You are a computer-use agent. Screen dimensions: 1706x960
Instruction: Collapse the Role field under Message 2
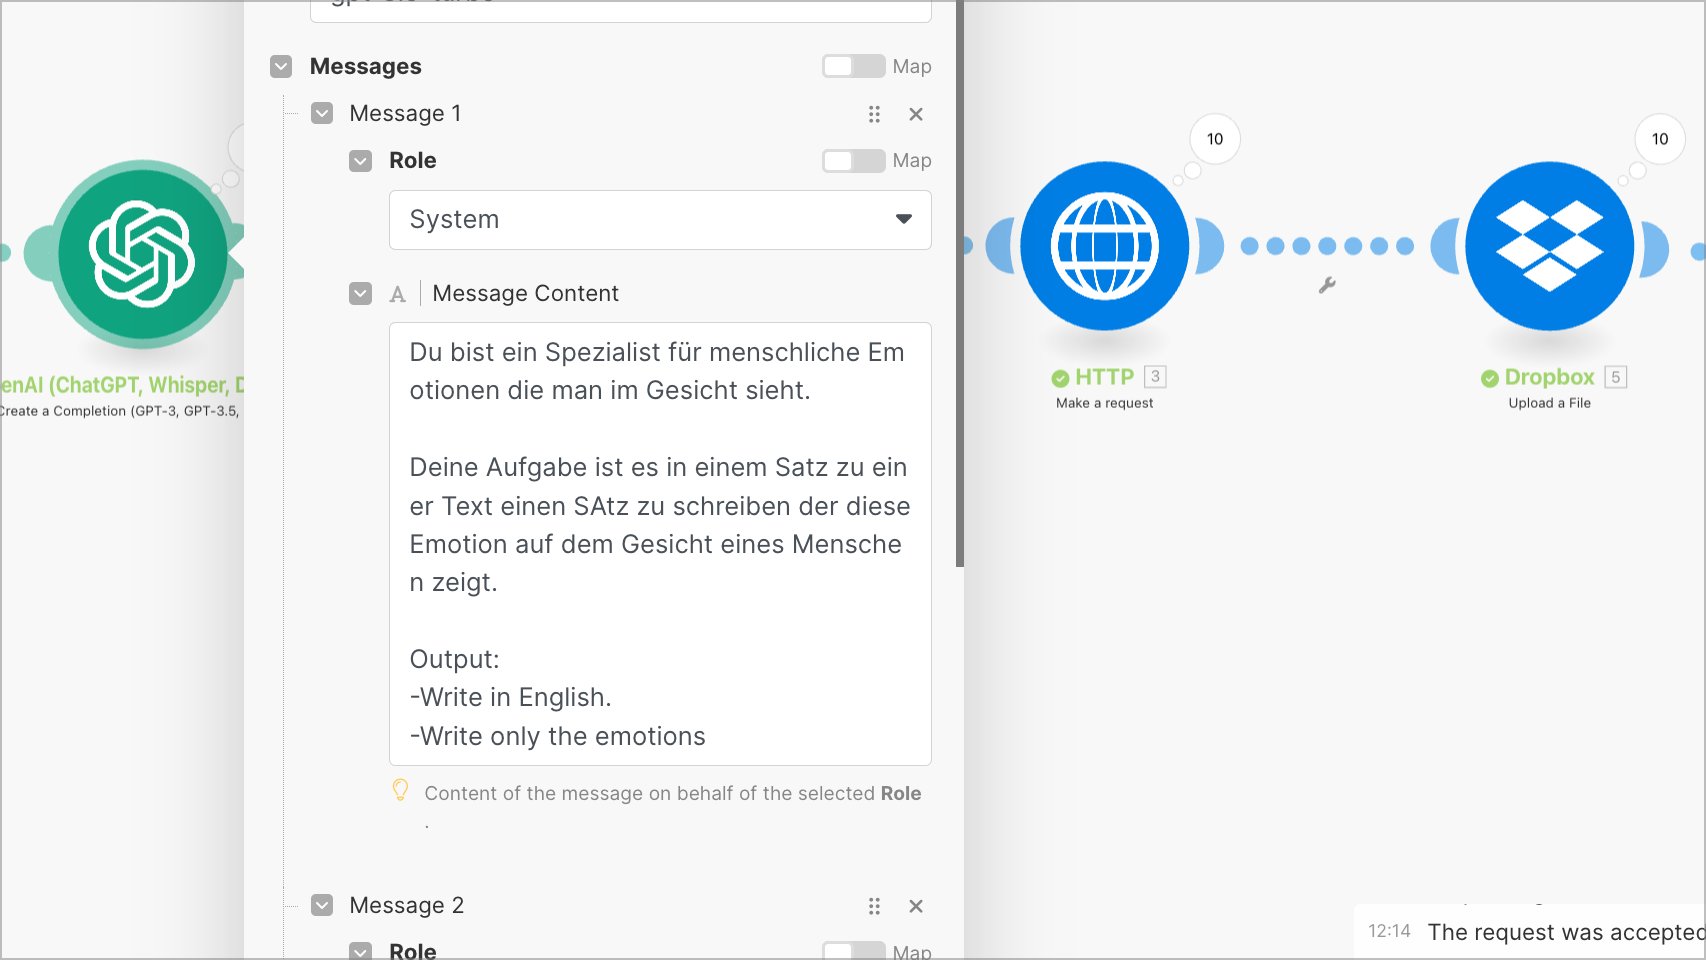click(361, 950)
